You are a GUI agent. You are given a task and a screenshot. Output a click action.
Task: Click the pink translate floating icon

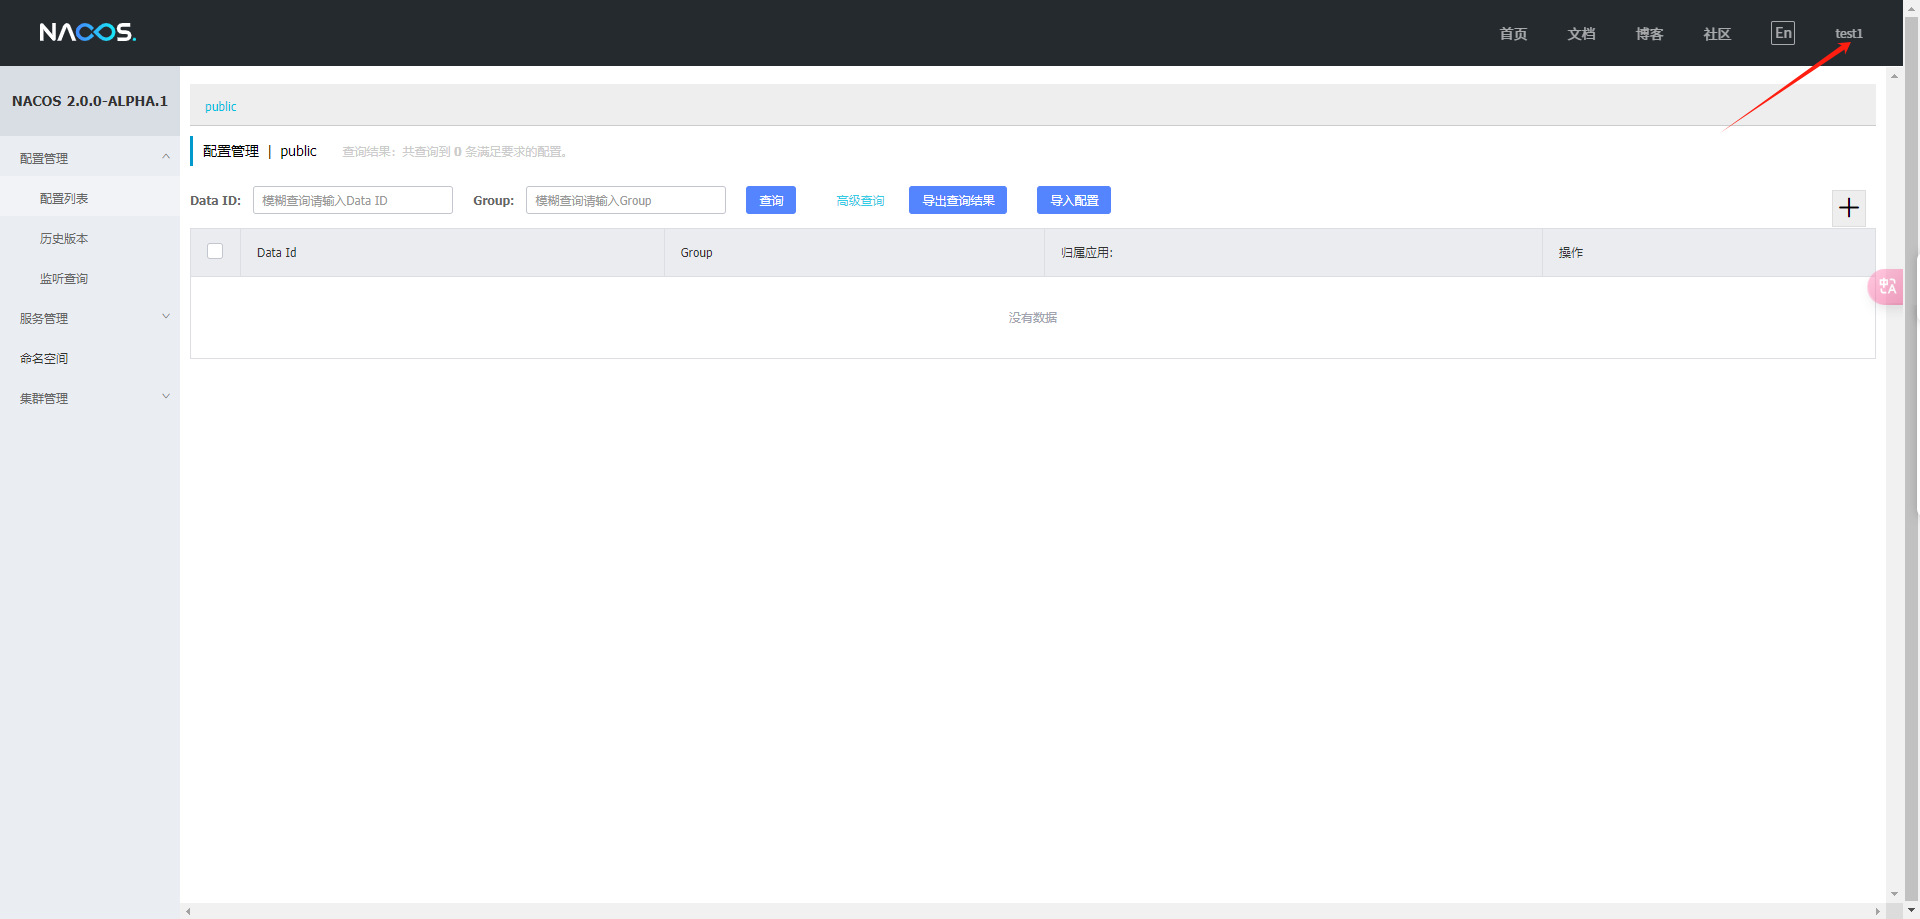point(1887,287)
